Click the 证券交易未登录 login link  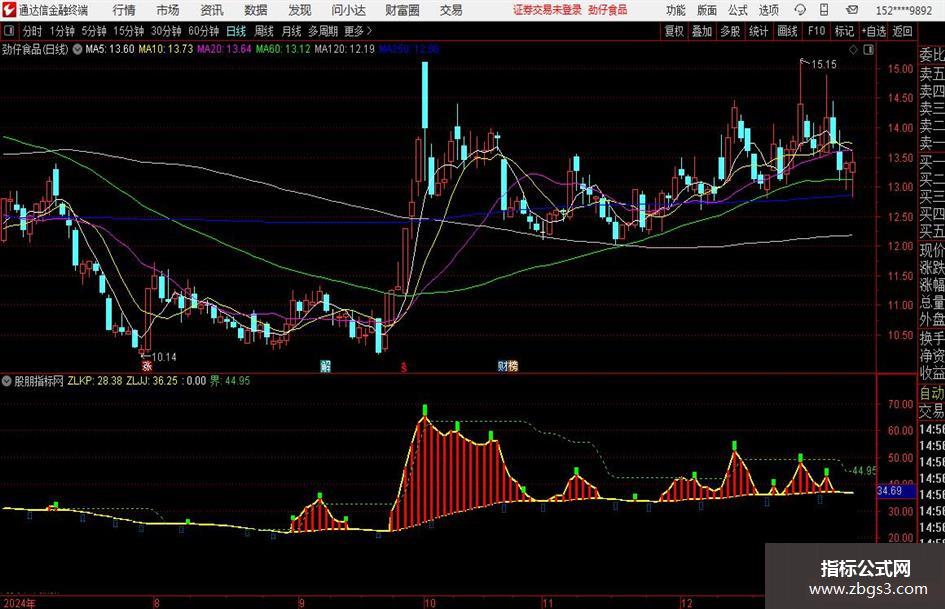click(547, 10)
